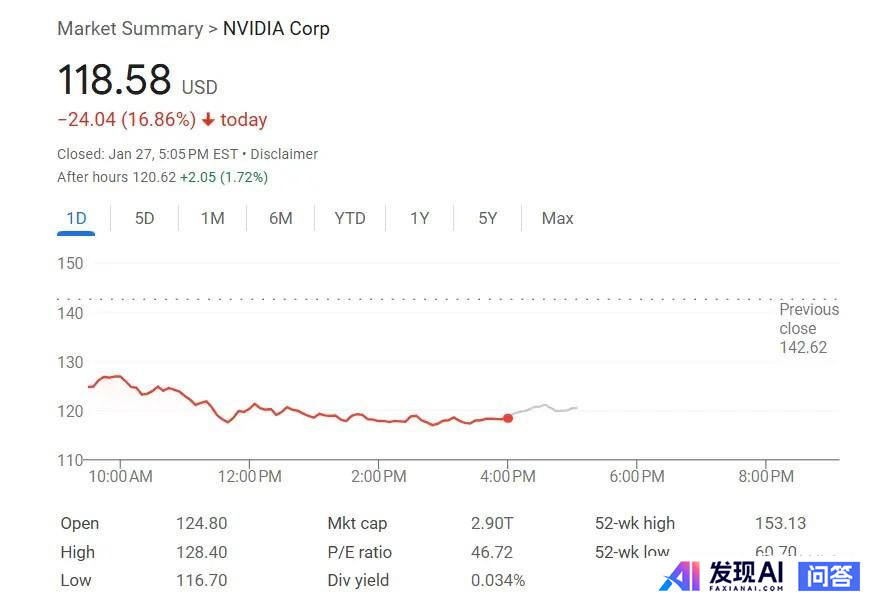
Task: Click the 发现AI logo icon
Action: pos(680,576)
